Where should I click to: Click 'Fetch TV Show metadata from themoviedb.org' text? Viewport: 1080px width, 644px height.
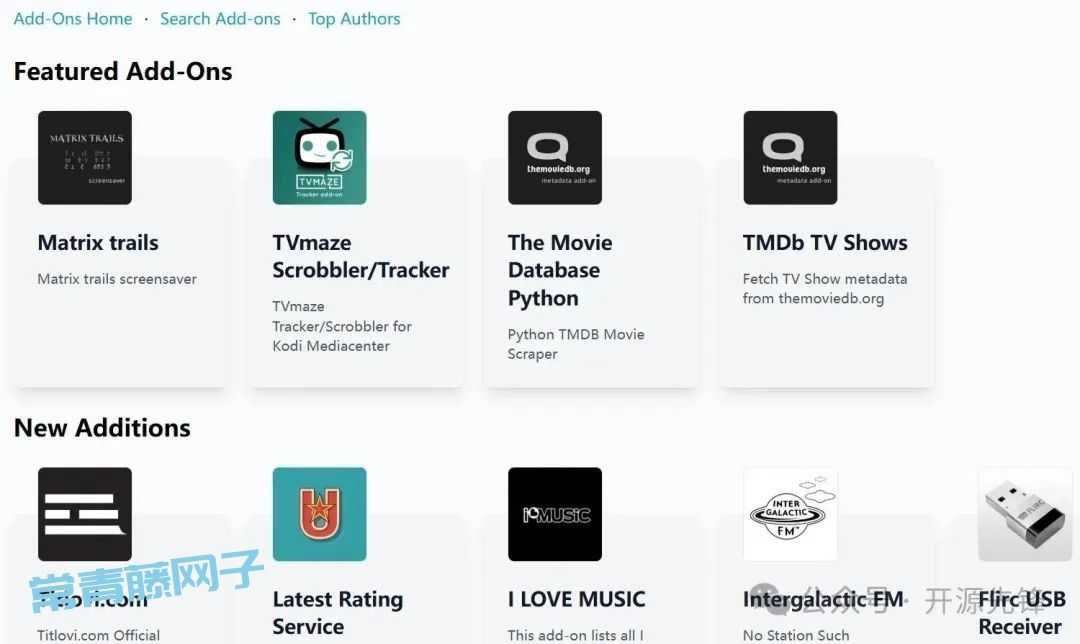825,289
